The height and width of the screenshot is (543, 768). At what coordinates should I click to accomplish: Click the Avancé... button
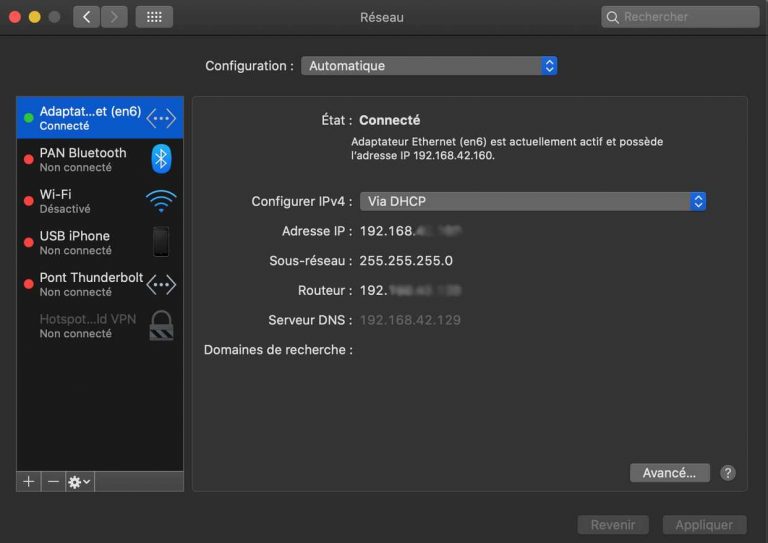(670, 473)
